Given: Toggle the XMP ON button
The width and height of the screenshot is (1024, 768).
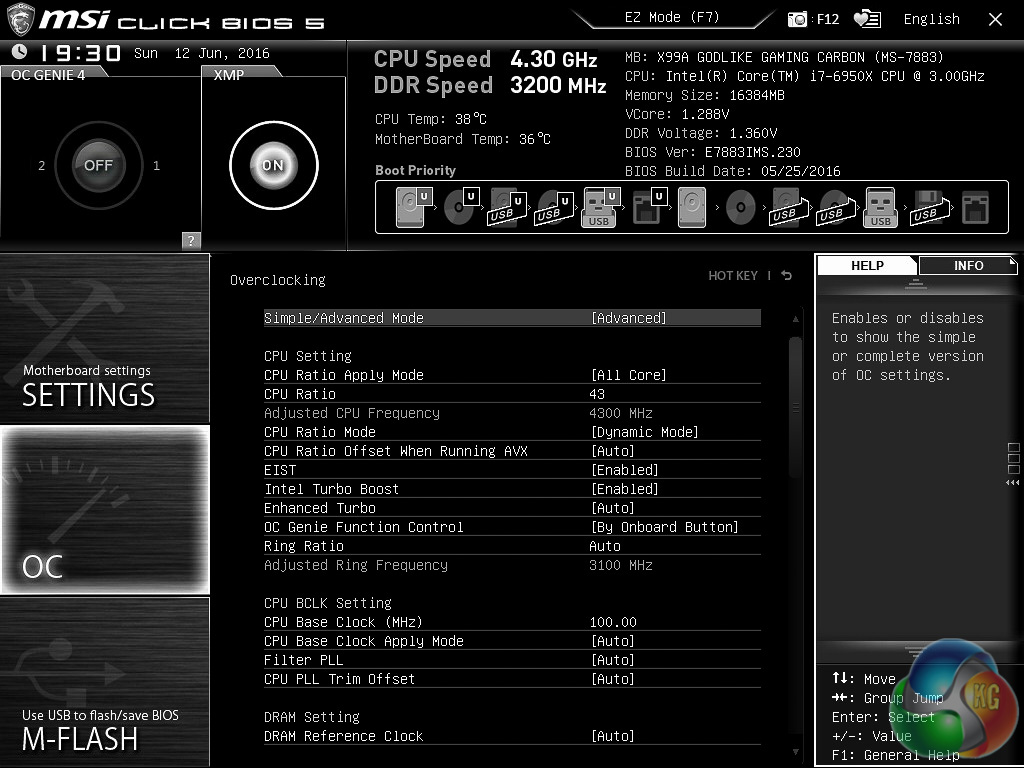Looking at the screenshot, I should [273, 165].
